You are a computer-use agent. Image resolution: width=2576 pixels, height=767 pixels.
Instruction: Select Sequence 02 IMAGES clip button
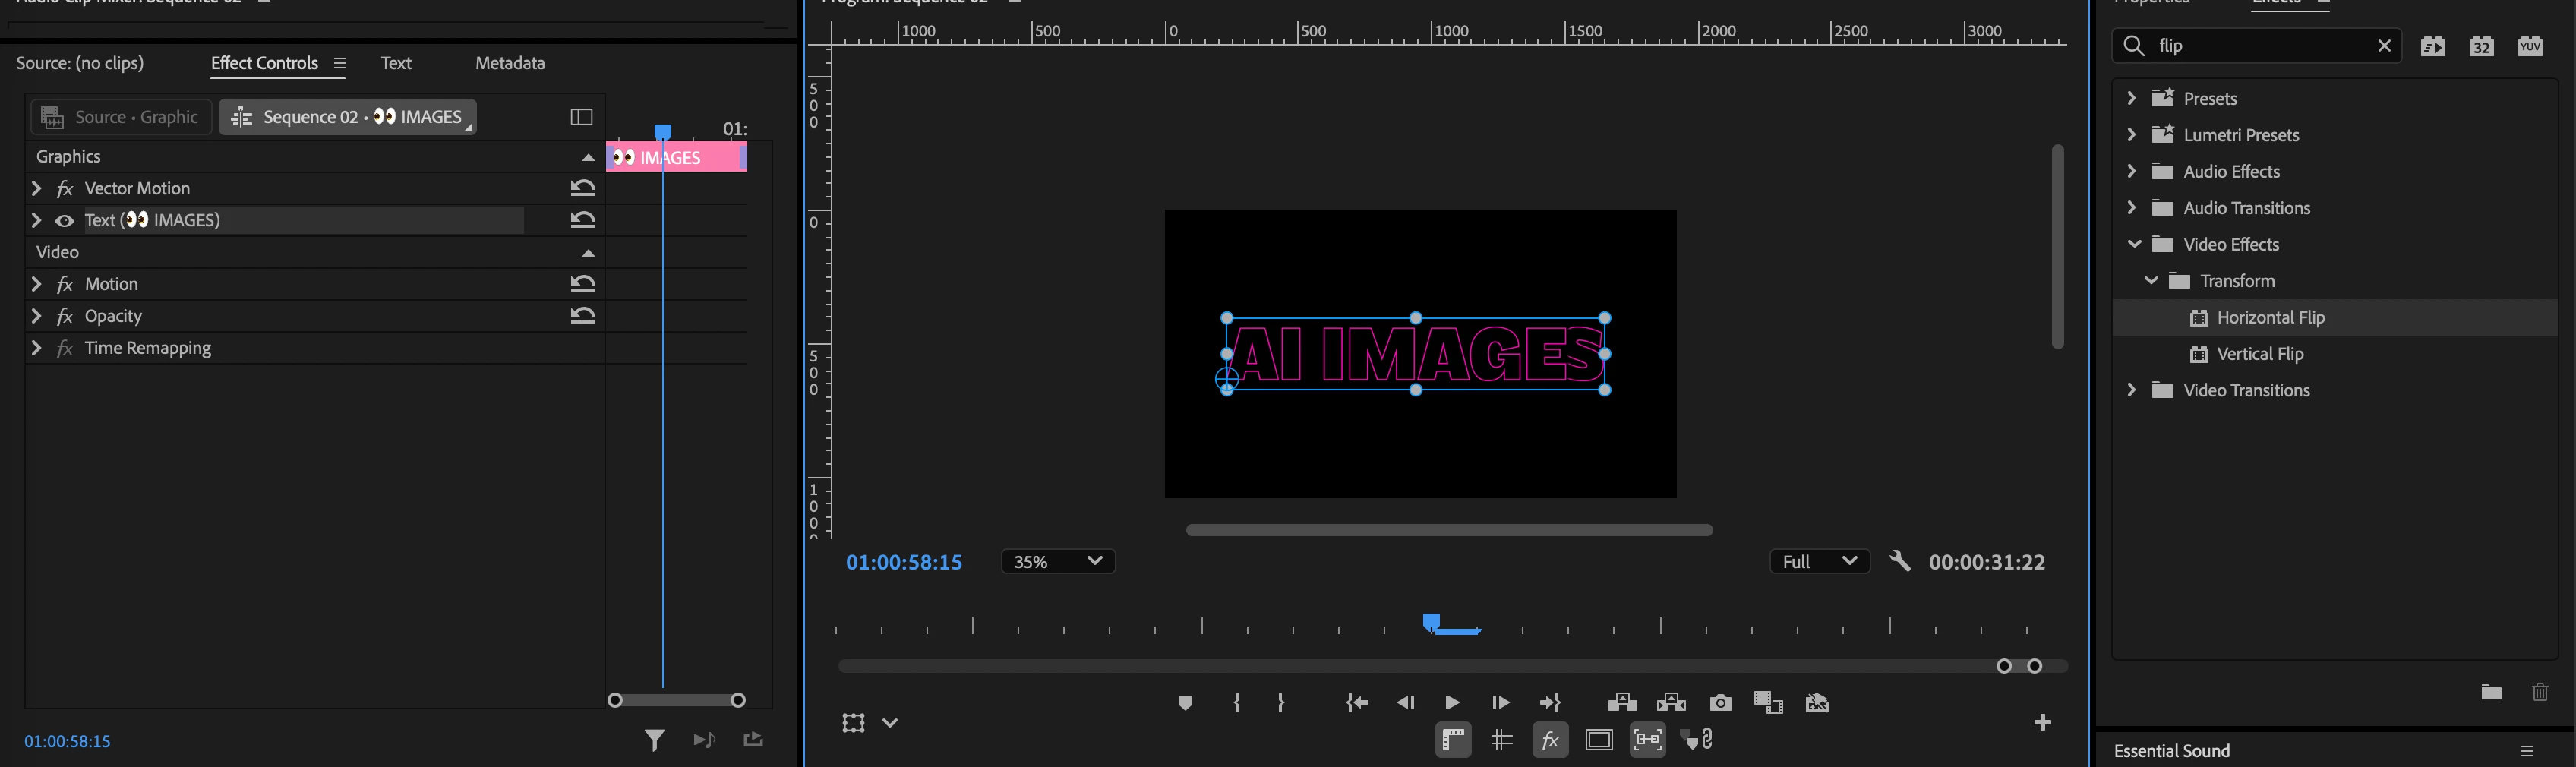click(x=348, y=117)
